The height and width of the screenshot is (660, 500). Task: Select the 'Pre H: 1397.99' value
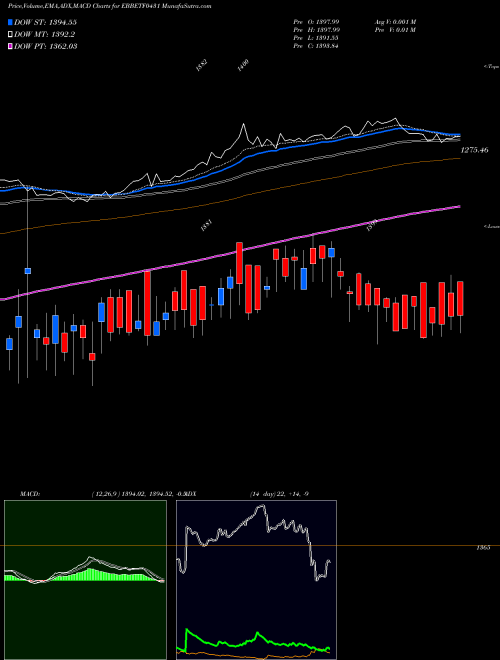click(x=316, y=29)
